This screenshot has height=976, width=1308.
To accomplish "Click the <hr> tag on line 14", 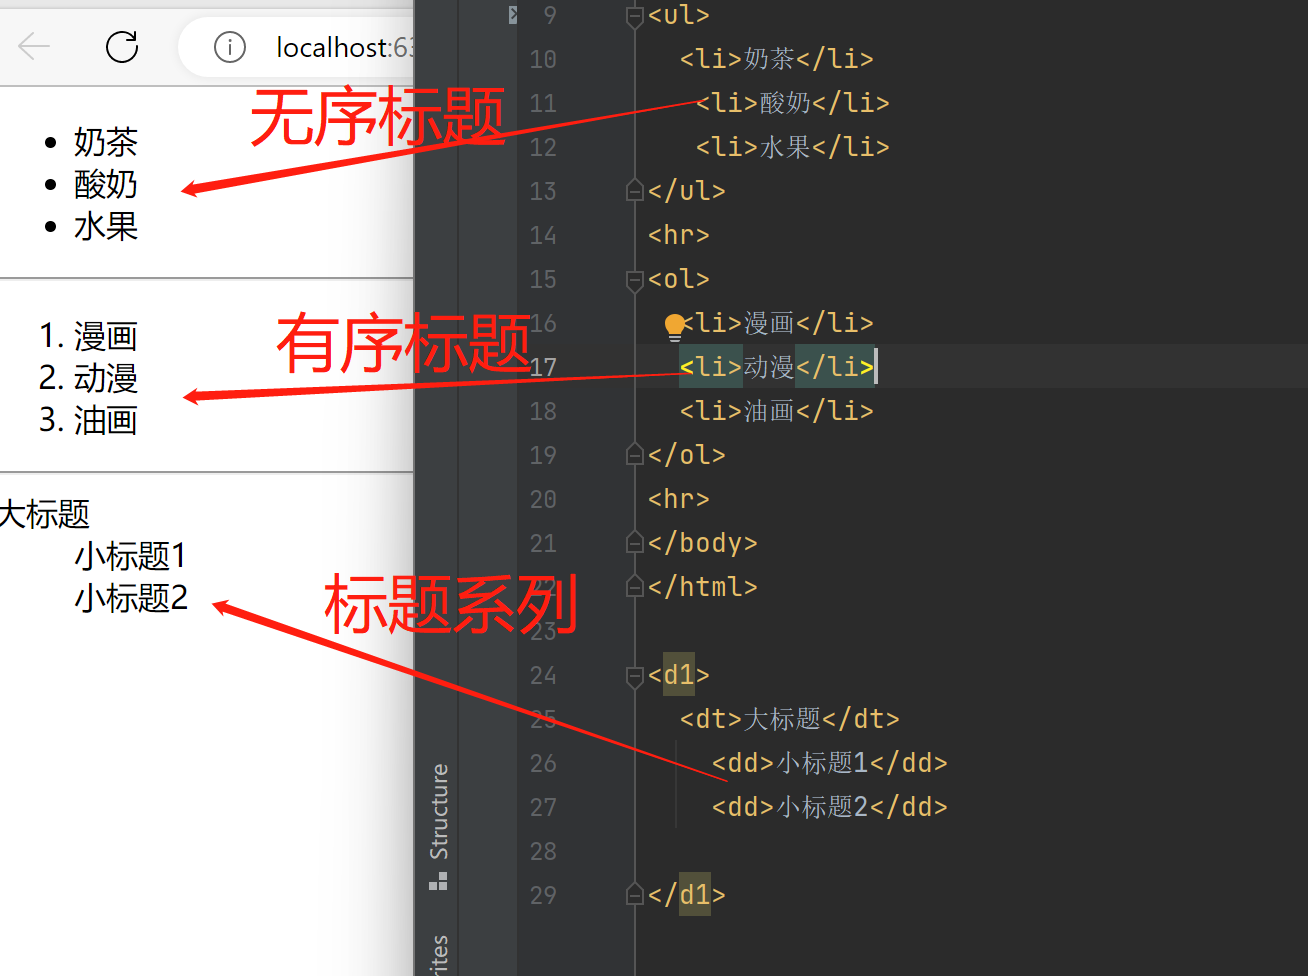I will click(x=679, y=235).
